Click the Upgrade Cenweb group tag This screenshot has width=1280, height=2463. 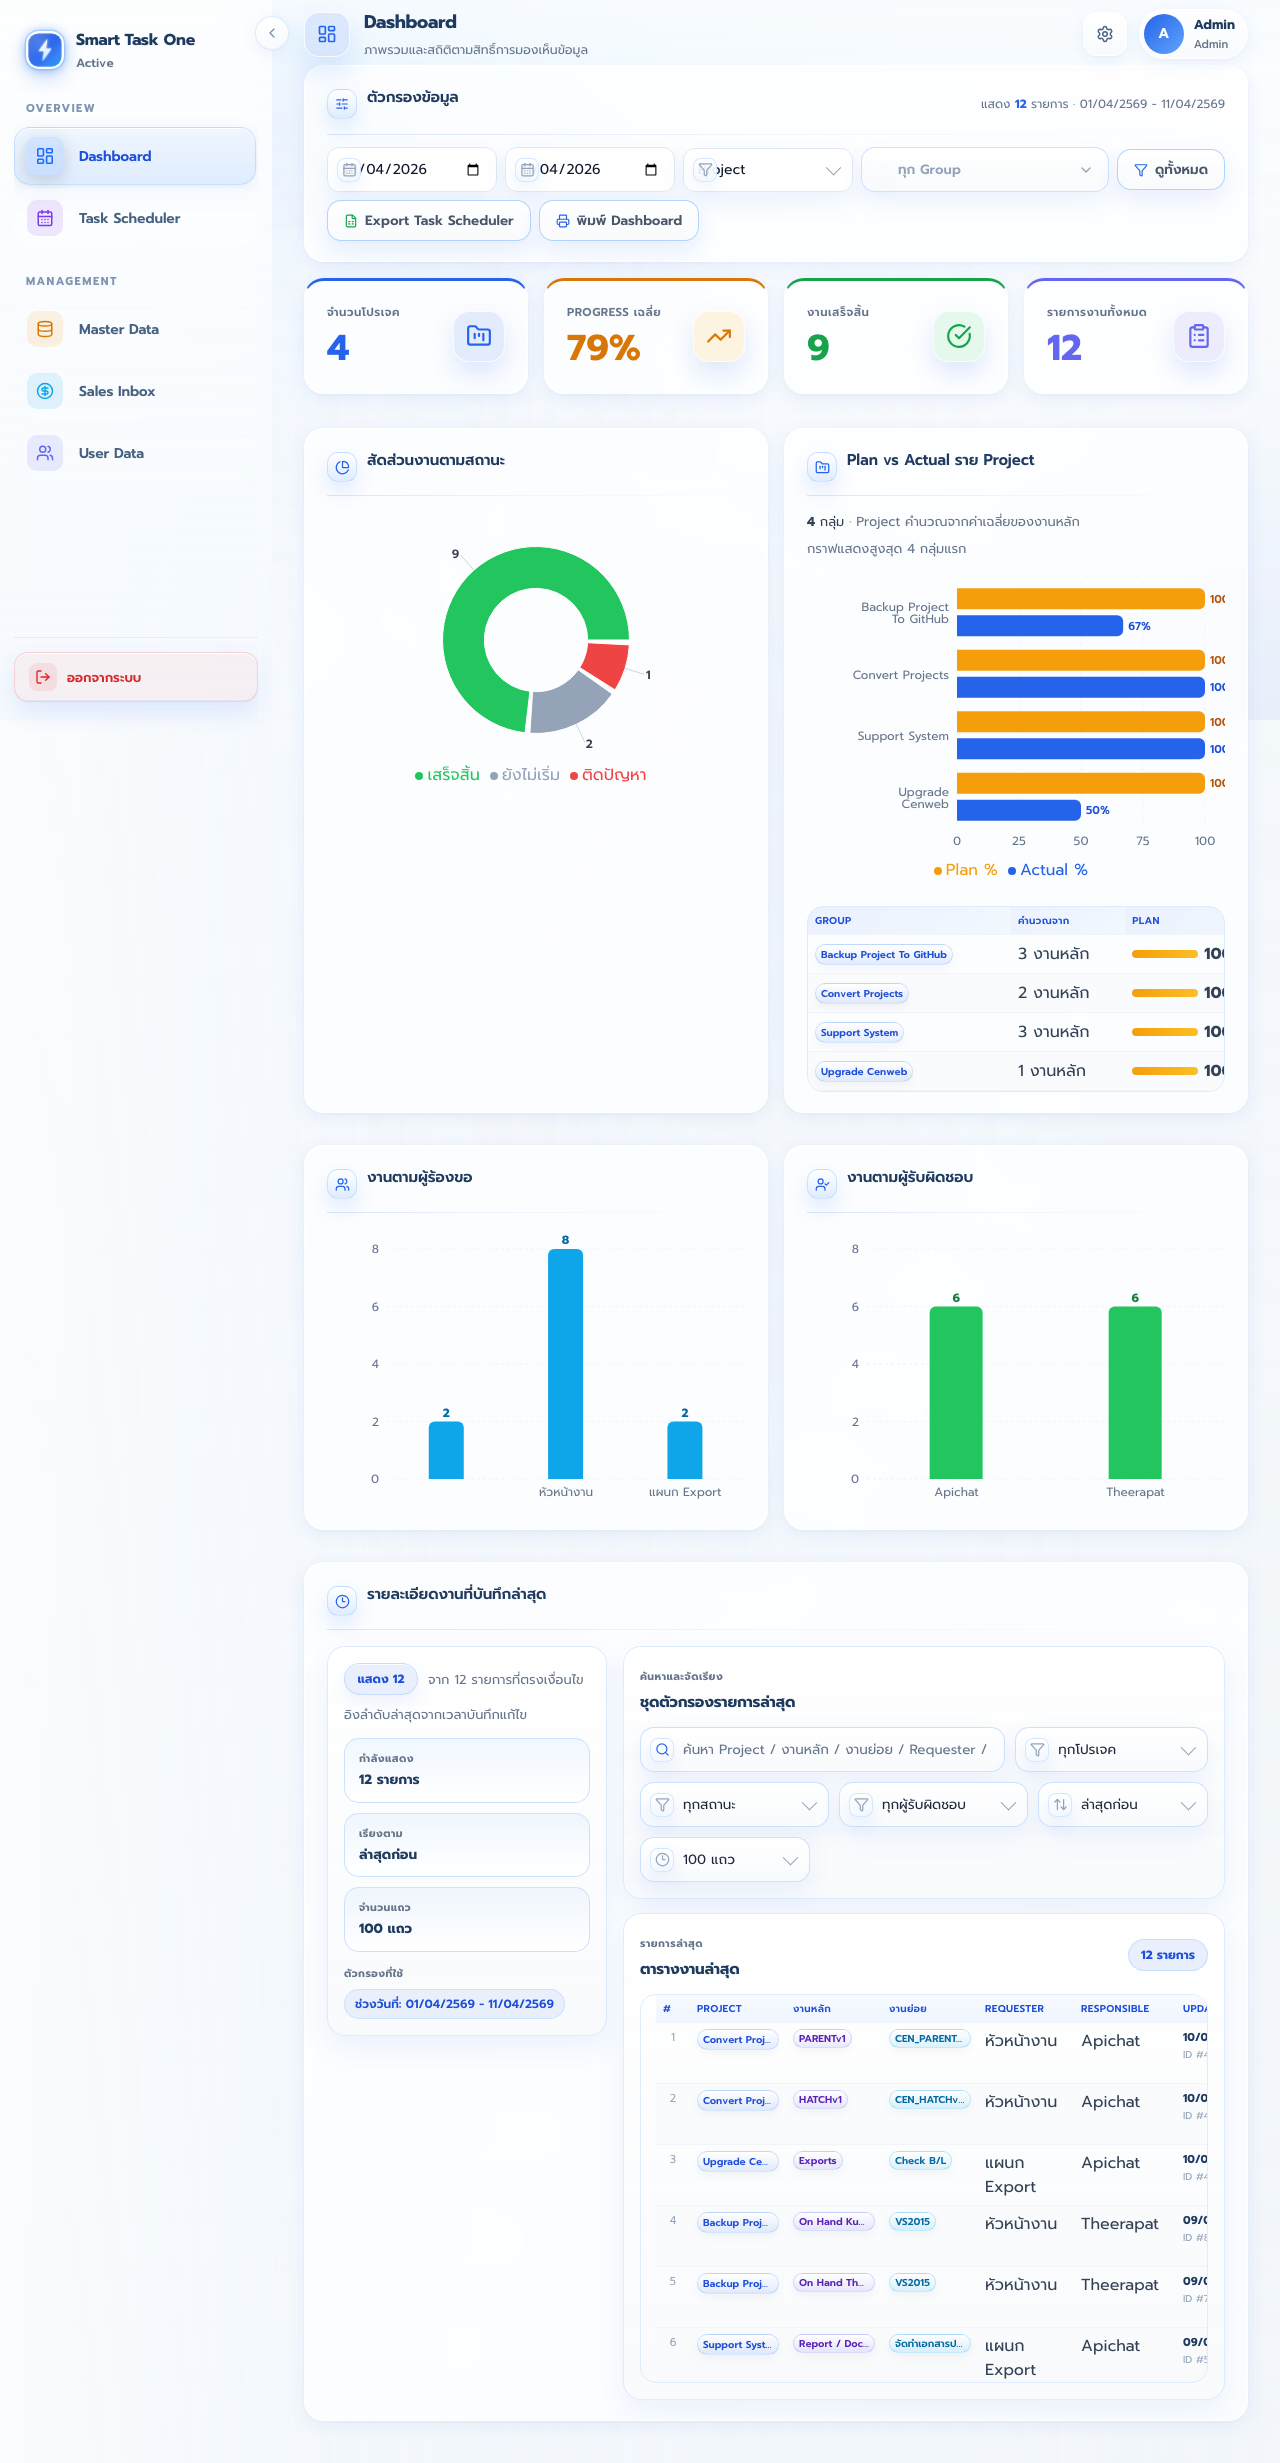tap(864, 1072)
